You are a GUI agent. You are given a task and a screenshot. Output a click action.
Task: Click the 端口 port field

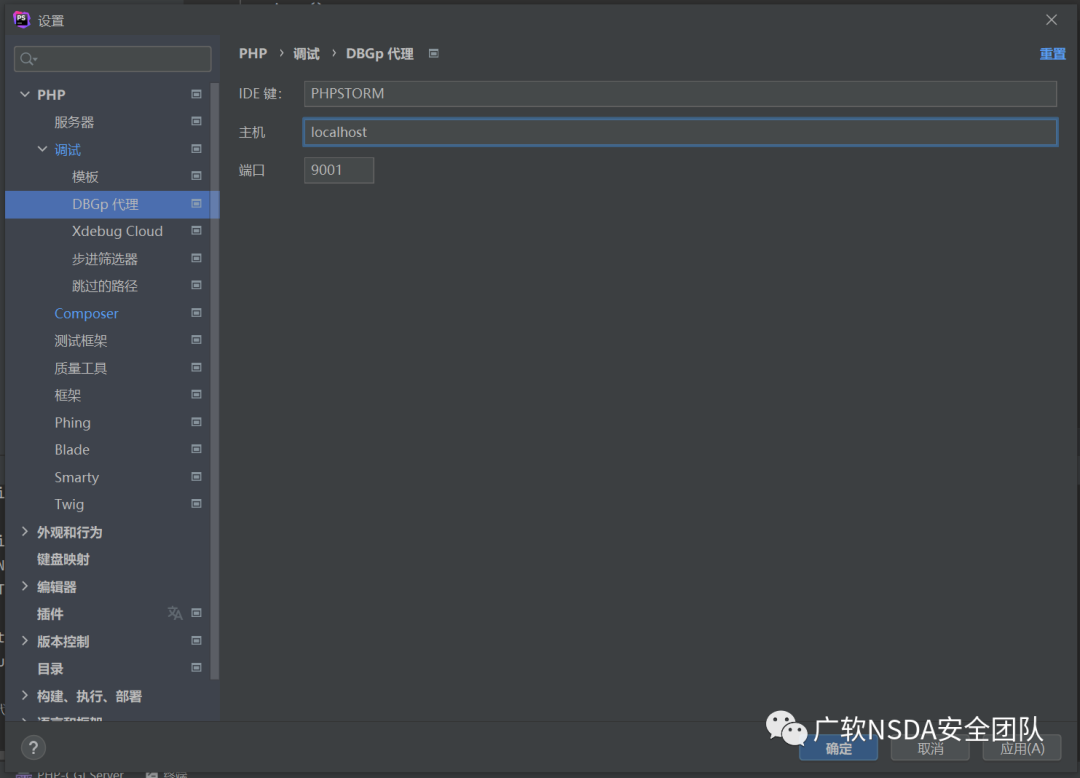tap(339, 170)
